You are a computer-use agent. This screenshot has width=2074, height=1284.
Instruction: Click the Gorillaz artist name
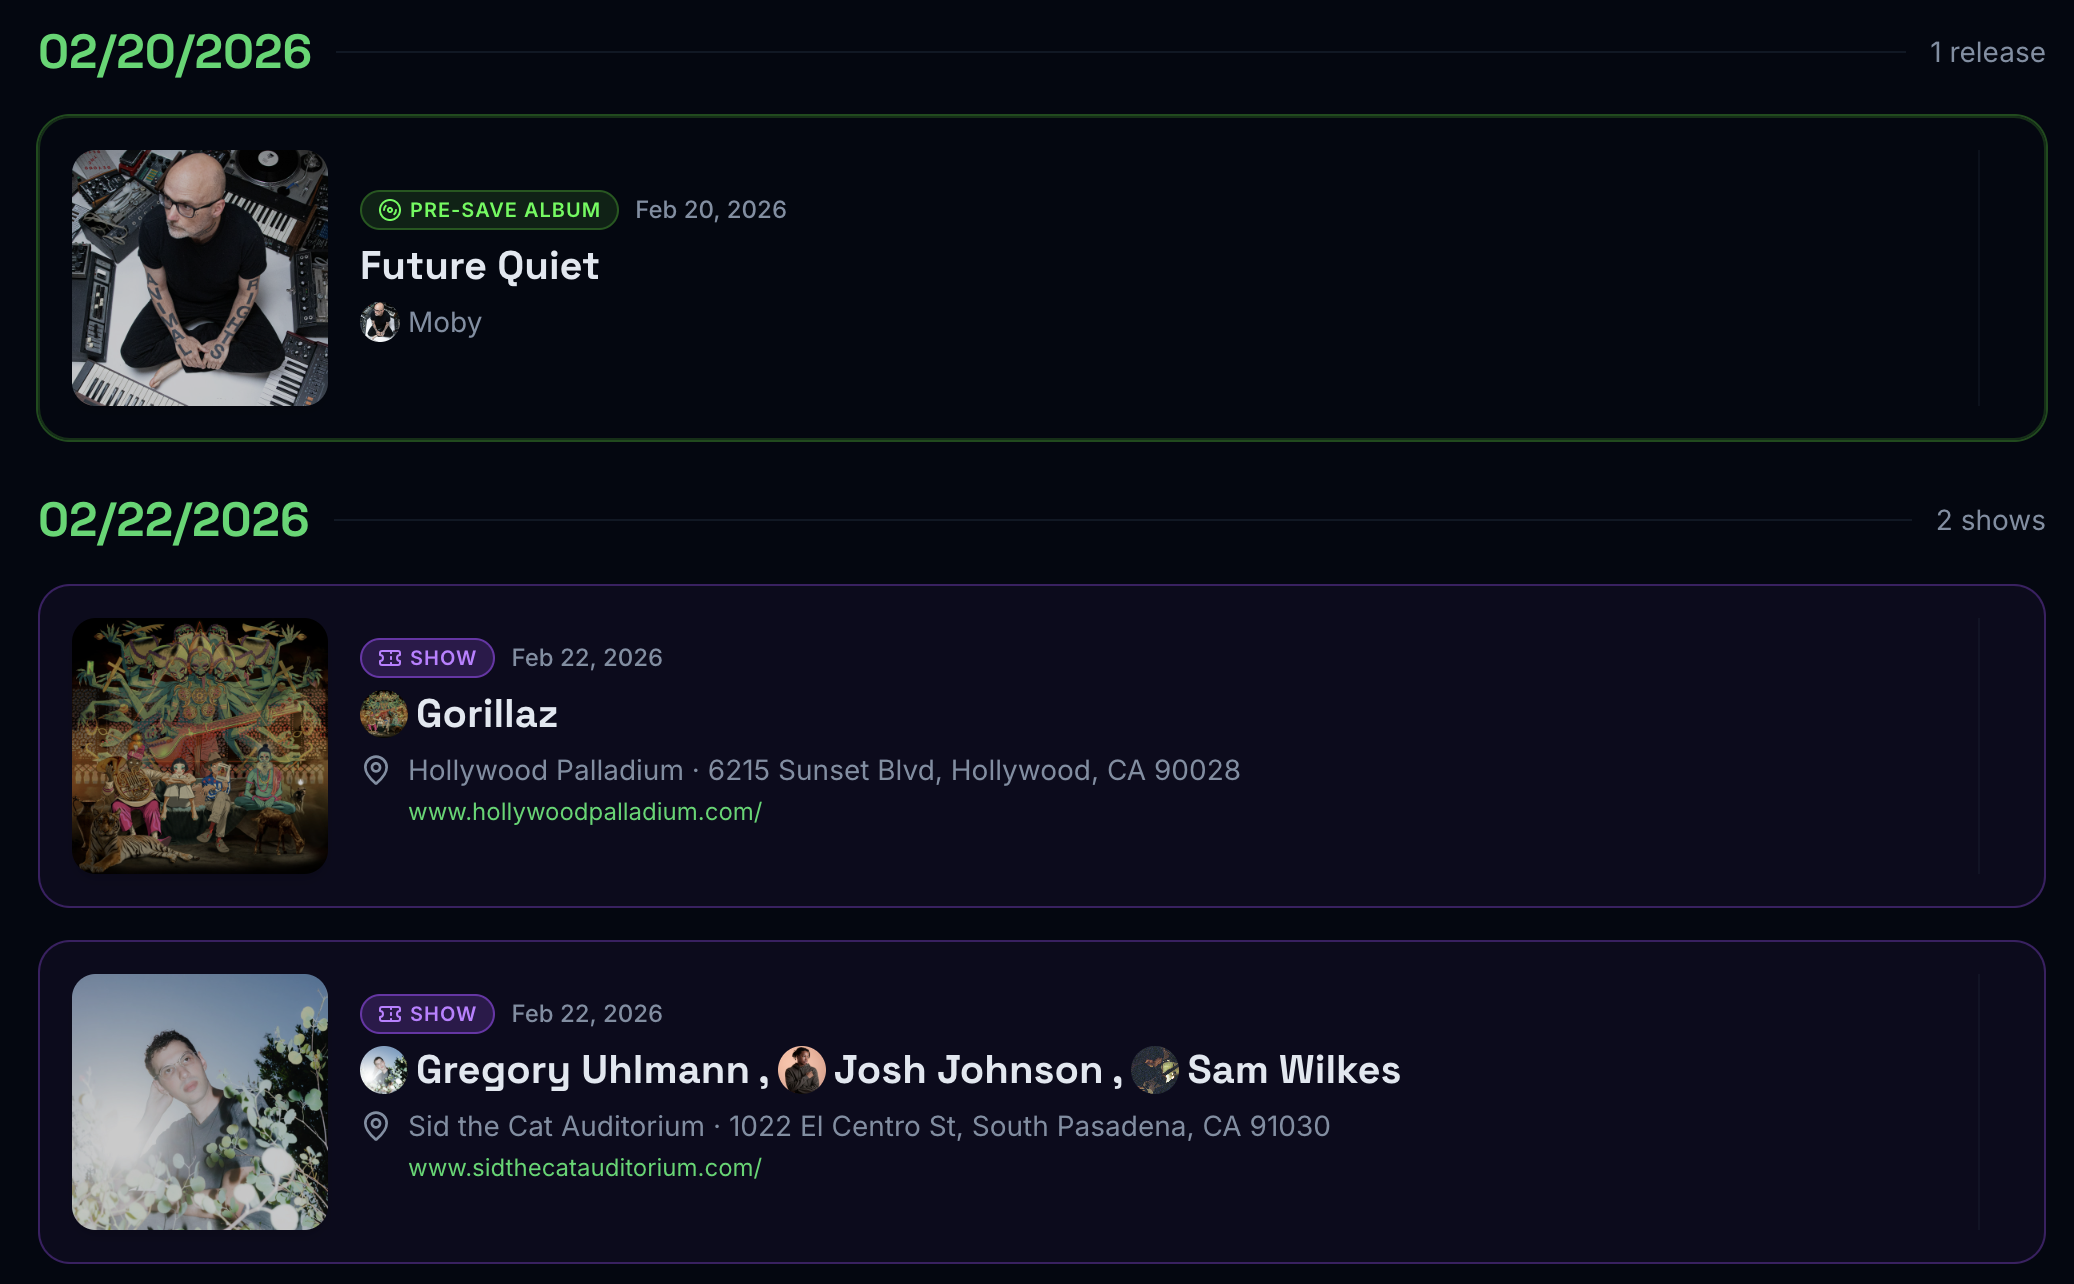click(x=487, y=714)
